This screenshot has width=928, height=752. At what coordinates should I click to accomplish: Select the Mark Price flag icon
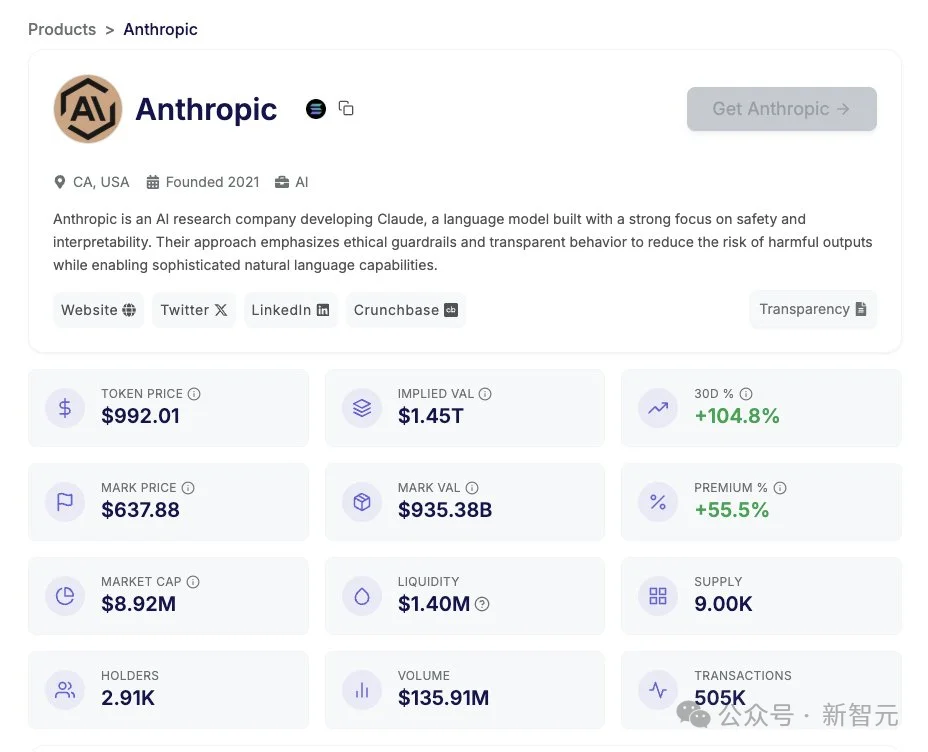pyautogui.click(x=65, y=501)
